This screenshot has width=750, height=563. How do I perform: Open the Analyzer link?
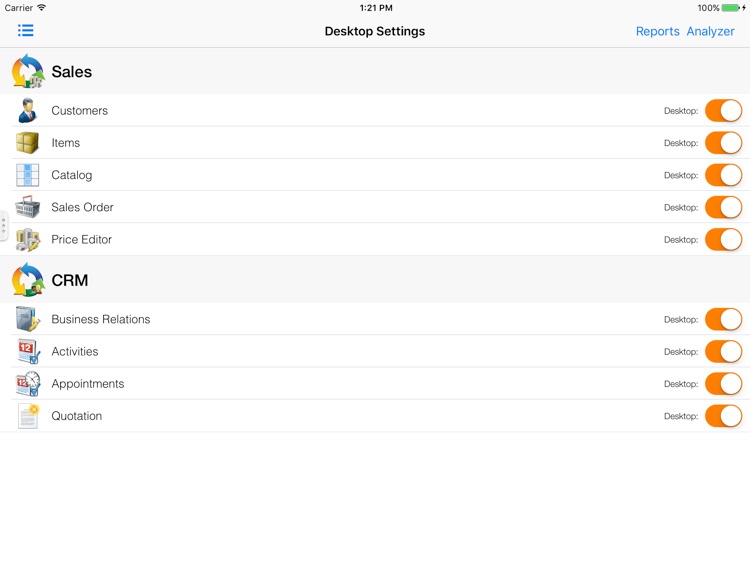[710, 31]
